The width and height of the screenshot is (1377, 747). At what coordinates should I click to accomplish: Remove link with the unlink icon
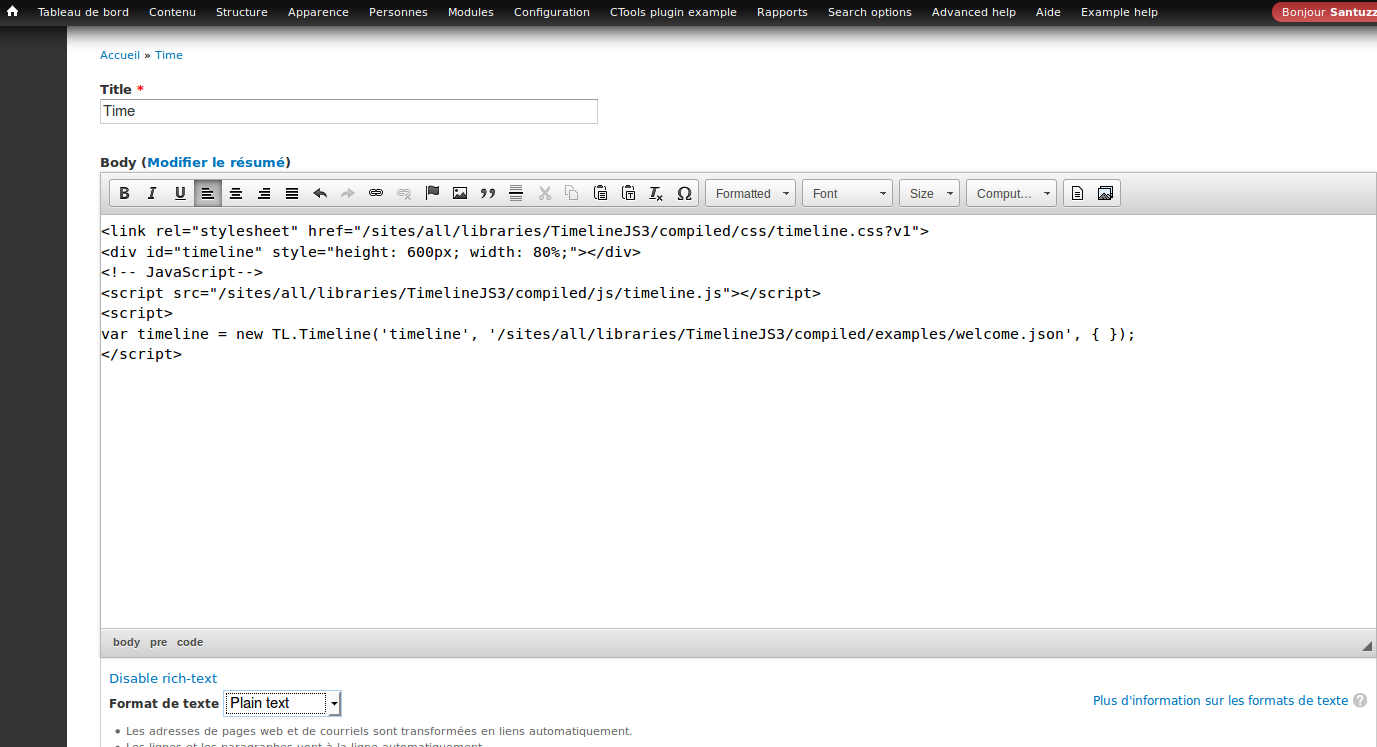(404, 193)
